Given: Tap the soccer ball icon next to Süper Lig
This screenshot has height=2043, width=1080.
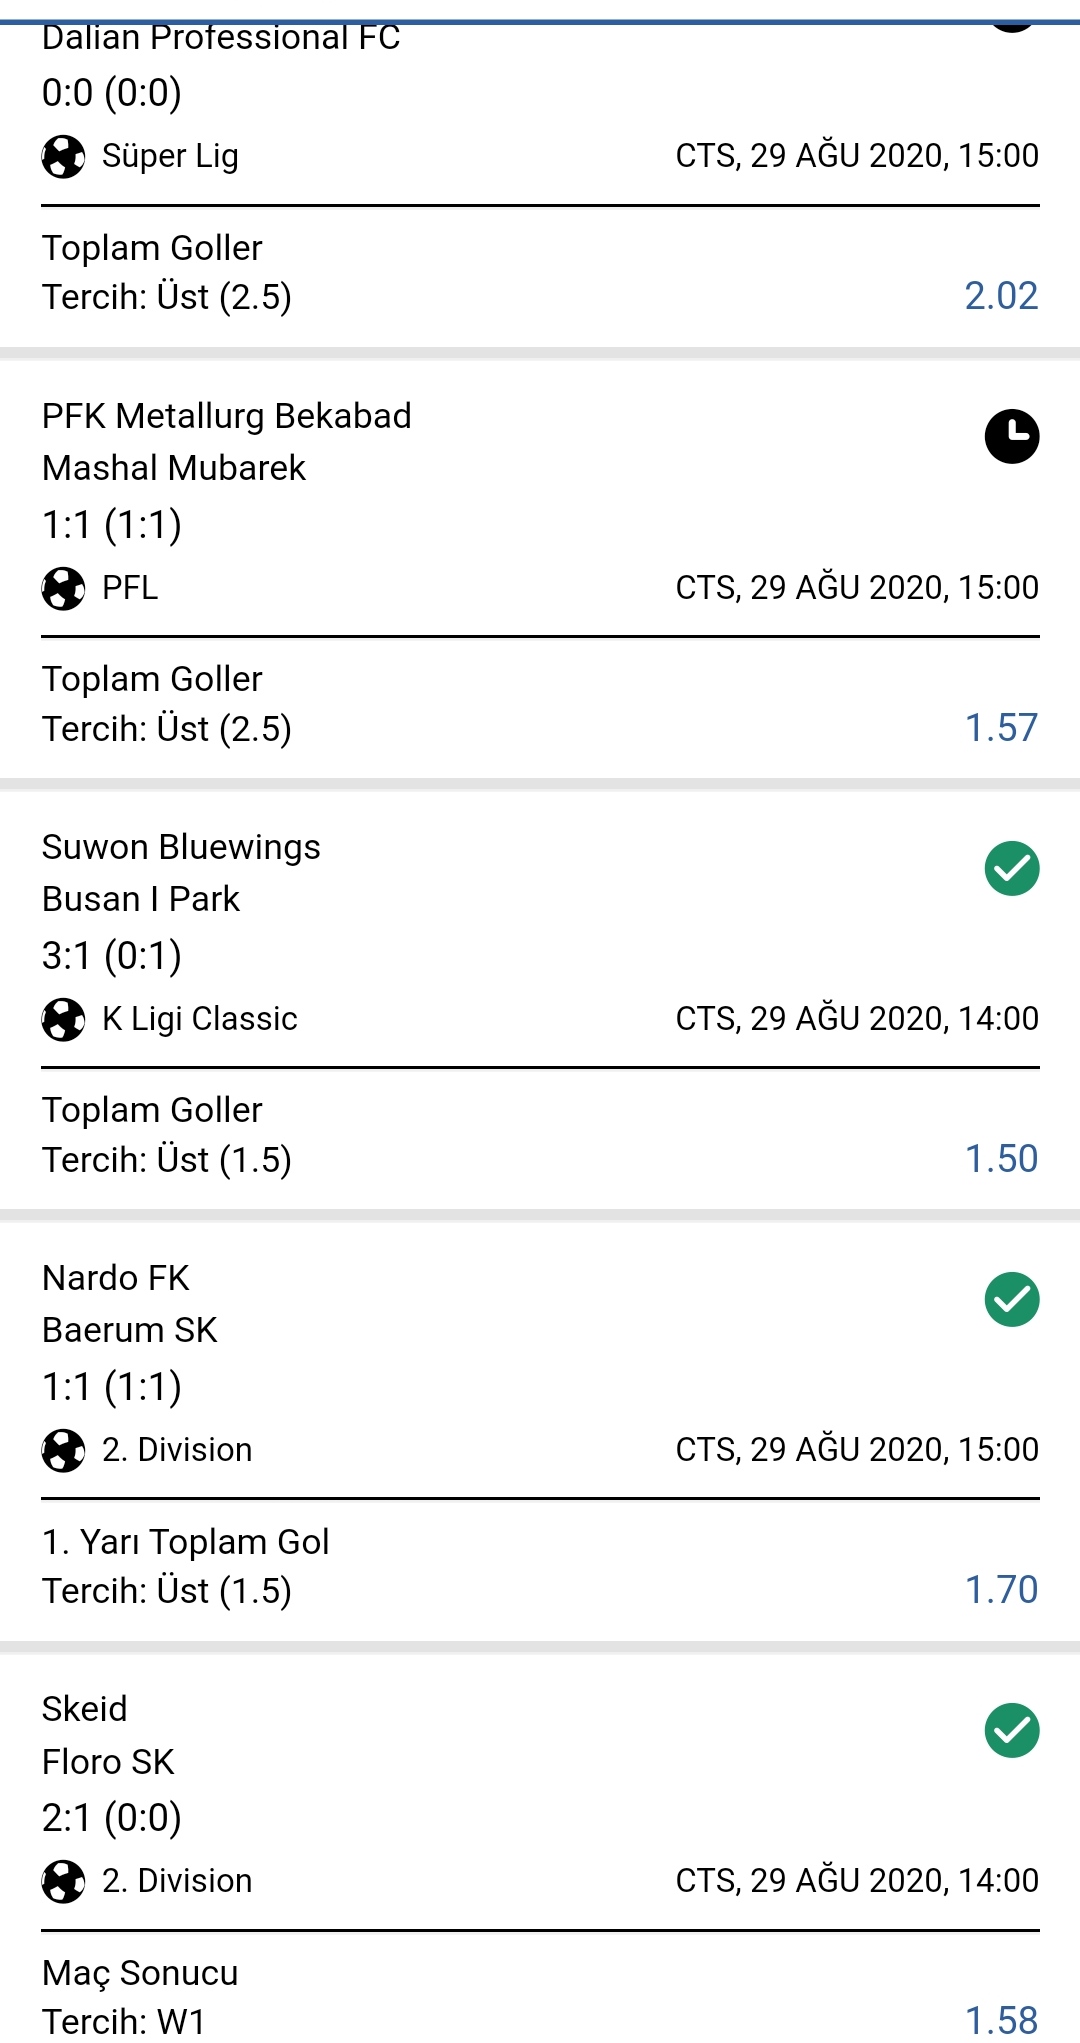Looking at the screenshot, I should coord(63,157).
